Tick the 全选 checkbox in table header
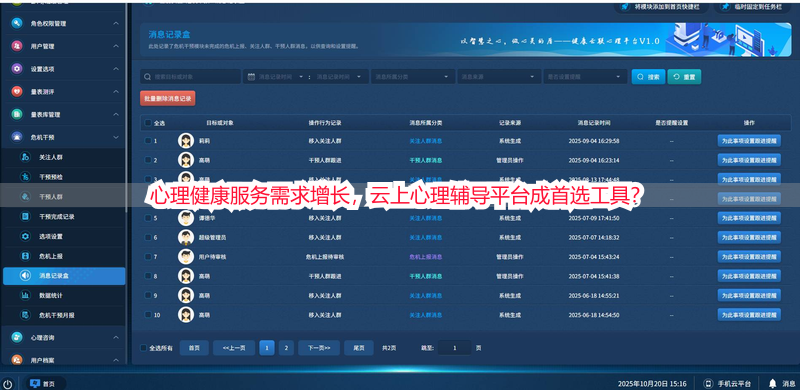 (148, 123)
